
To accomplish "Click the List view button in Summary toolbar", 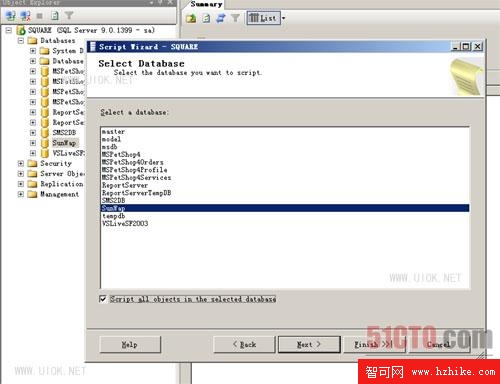I will point(263,18).
